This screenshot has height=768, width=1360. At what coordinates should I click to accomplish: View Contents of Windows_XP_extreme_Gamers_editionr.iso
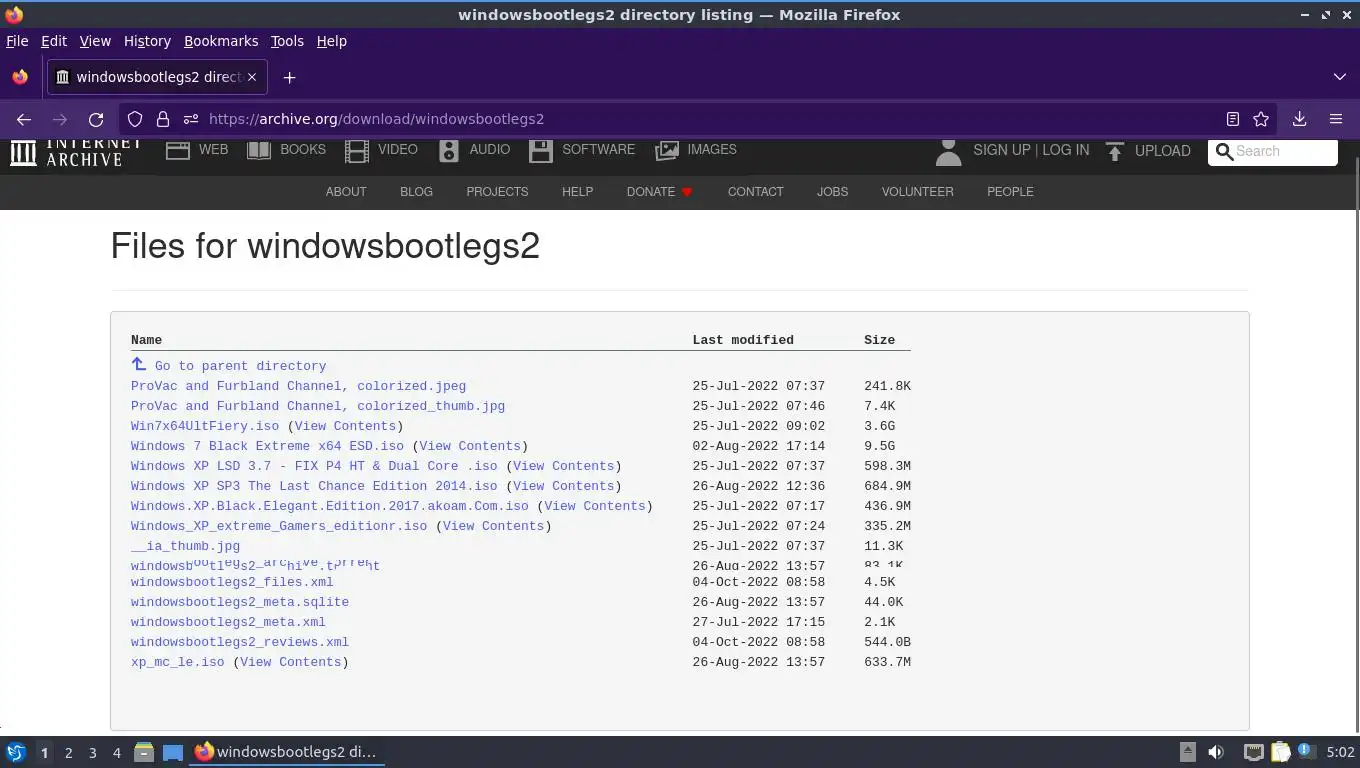[493, 526]
